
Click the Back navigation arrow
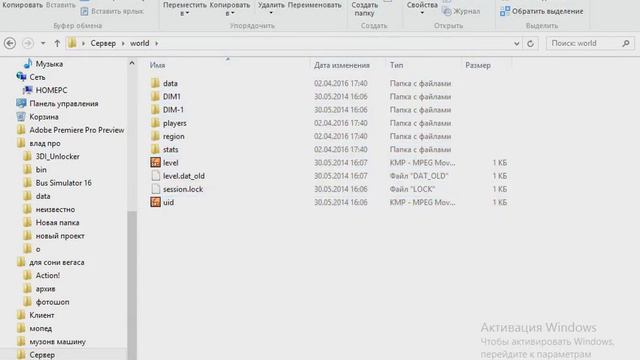[10, 43]
